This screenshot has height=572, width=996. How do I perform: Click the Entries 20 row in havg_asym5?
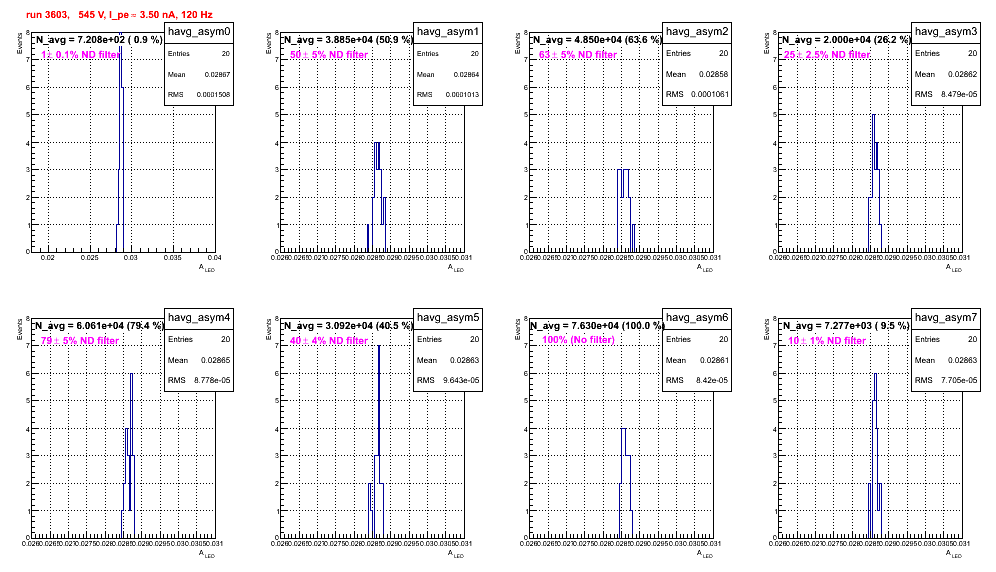tap(448, 339)
